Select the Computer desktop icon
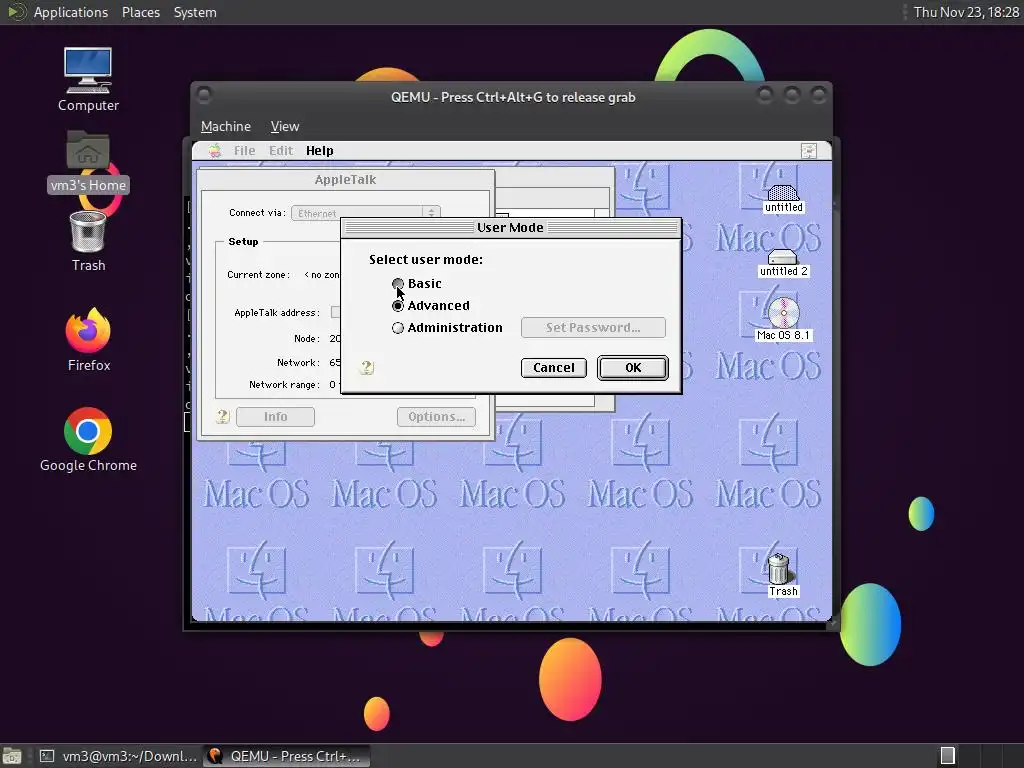 coord(88,80)
